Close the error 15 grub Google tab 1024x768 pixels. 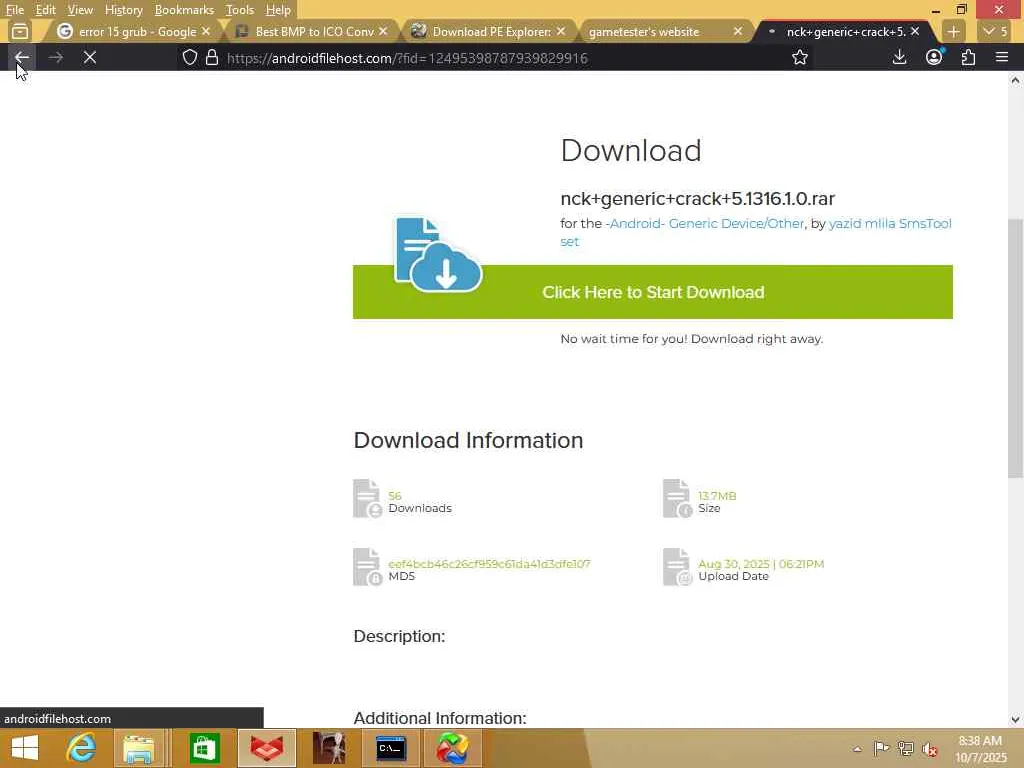click(206, 31)
